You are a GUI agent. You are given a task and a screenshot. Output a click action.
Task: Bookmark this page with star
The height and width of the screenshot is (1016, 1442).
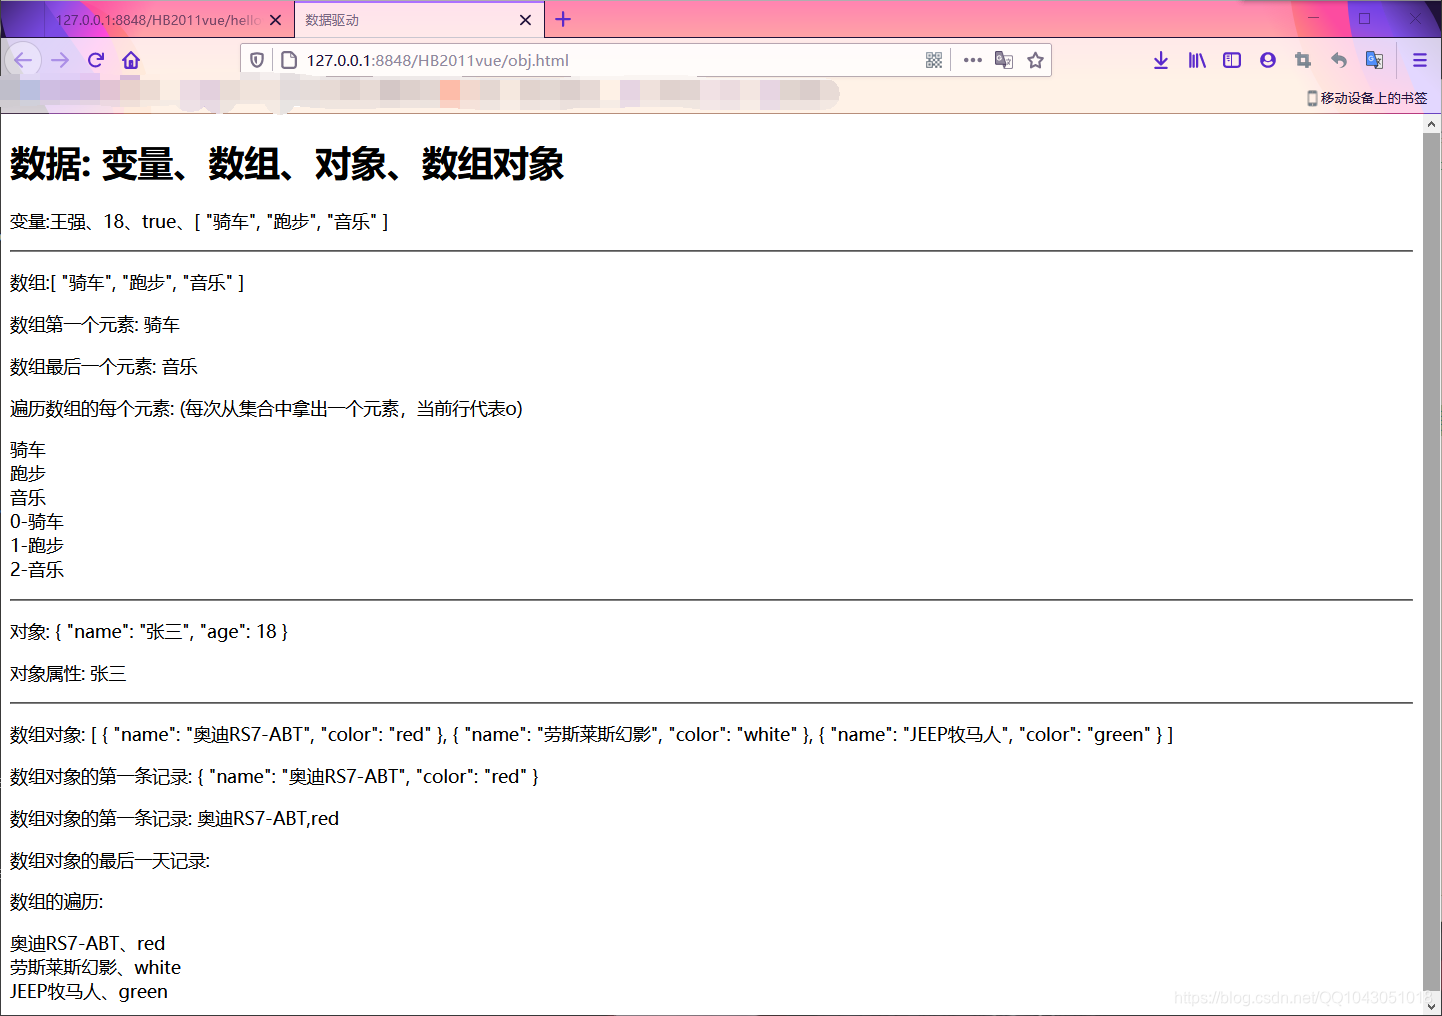click(x=1035, y=60)
